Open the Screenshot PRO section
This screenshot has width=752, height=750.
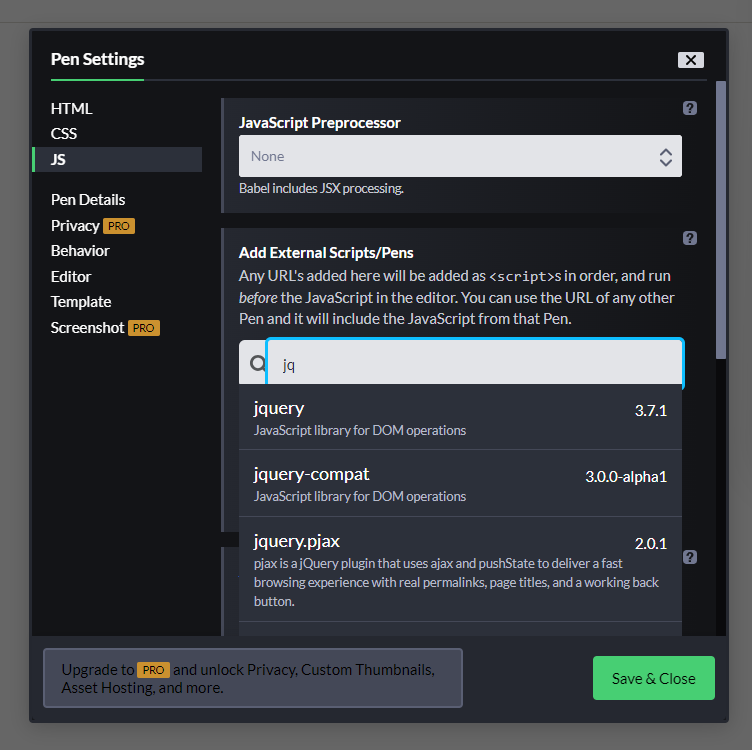pyautogui.click(x=105, y=328)
